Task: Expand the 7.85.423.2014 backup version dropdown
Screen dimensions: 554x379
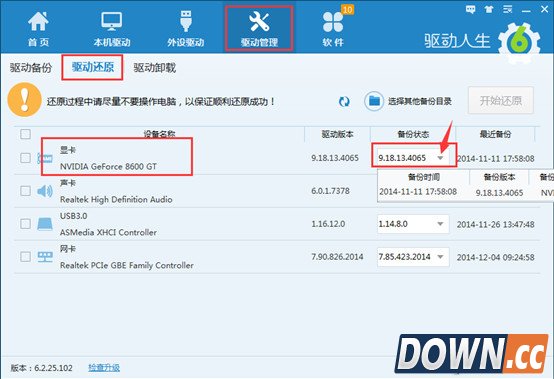Action: 440,257
